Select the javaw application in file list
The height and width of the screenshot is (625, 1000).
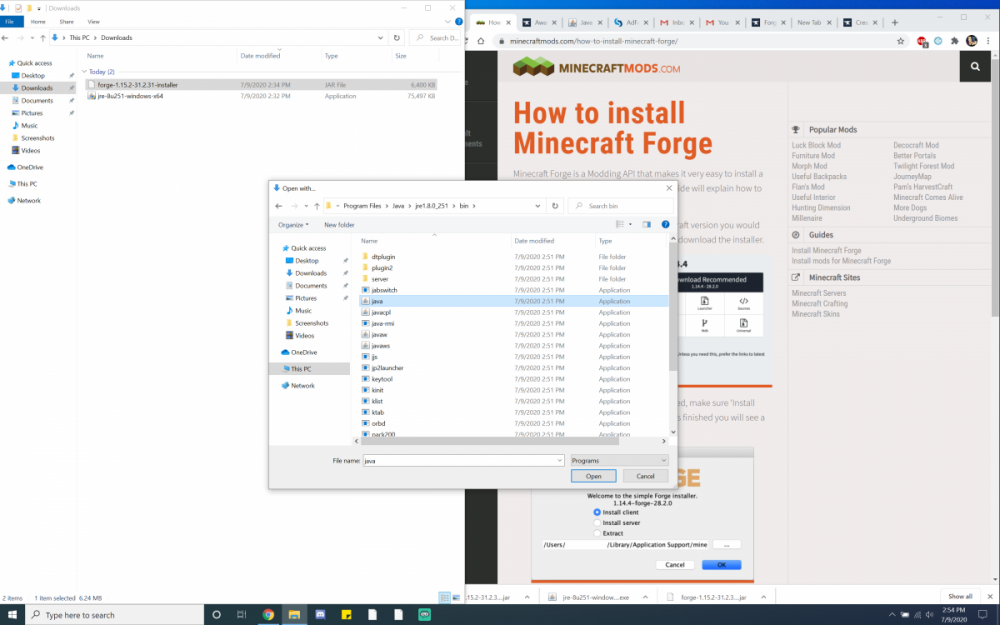[380, 334]
